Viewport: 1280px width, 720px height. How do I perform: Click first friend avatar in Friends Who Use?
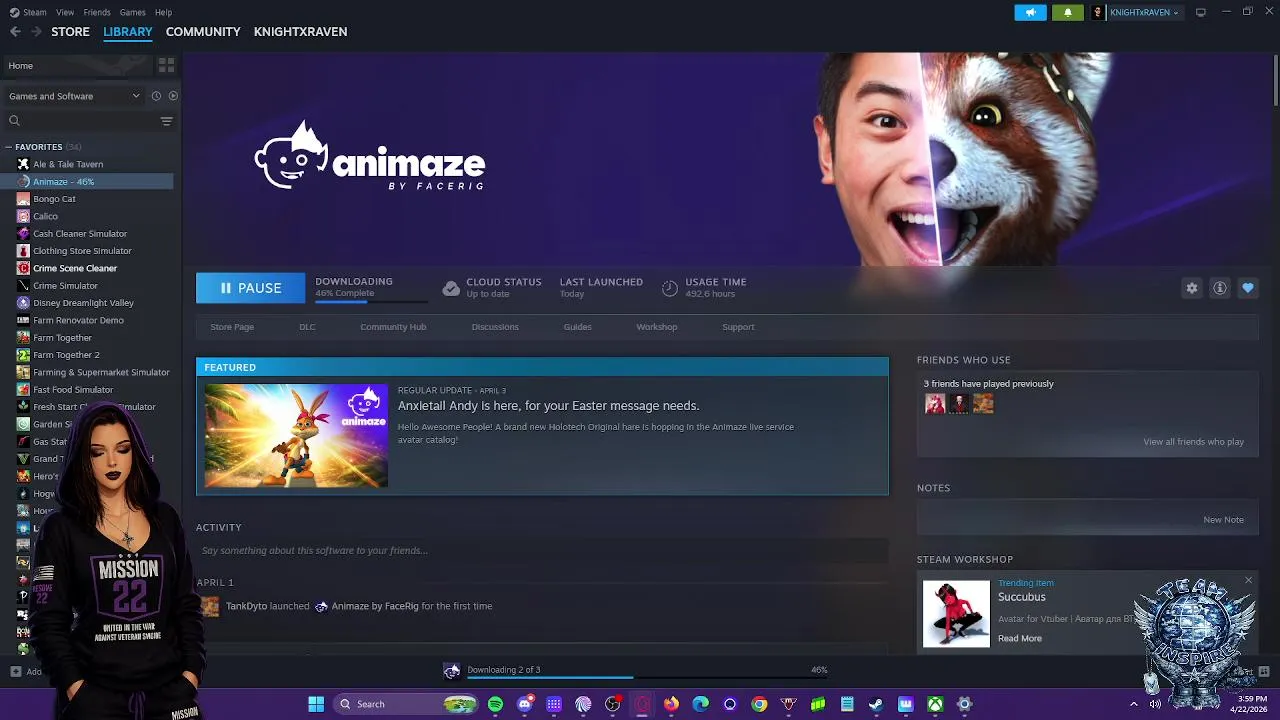935,404
